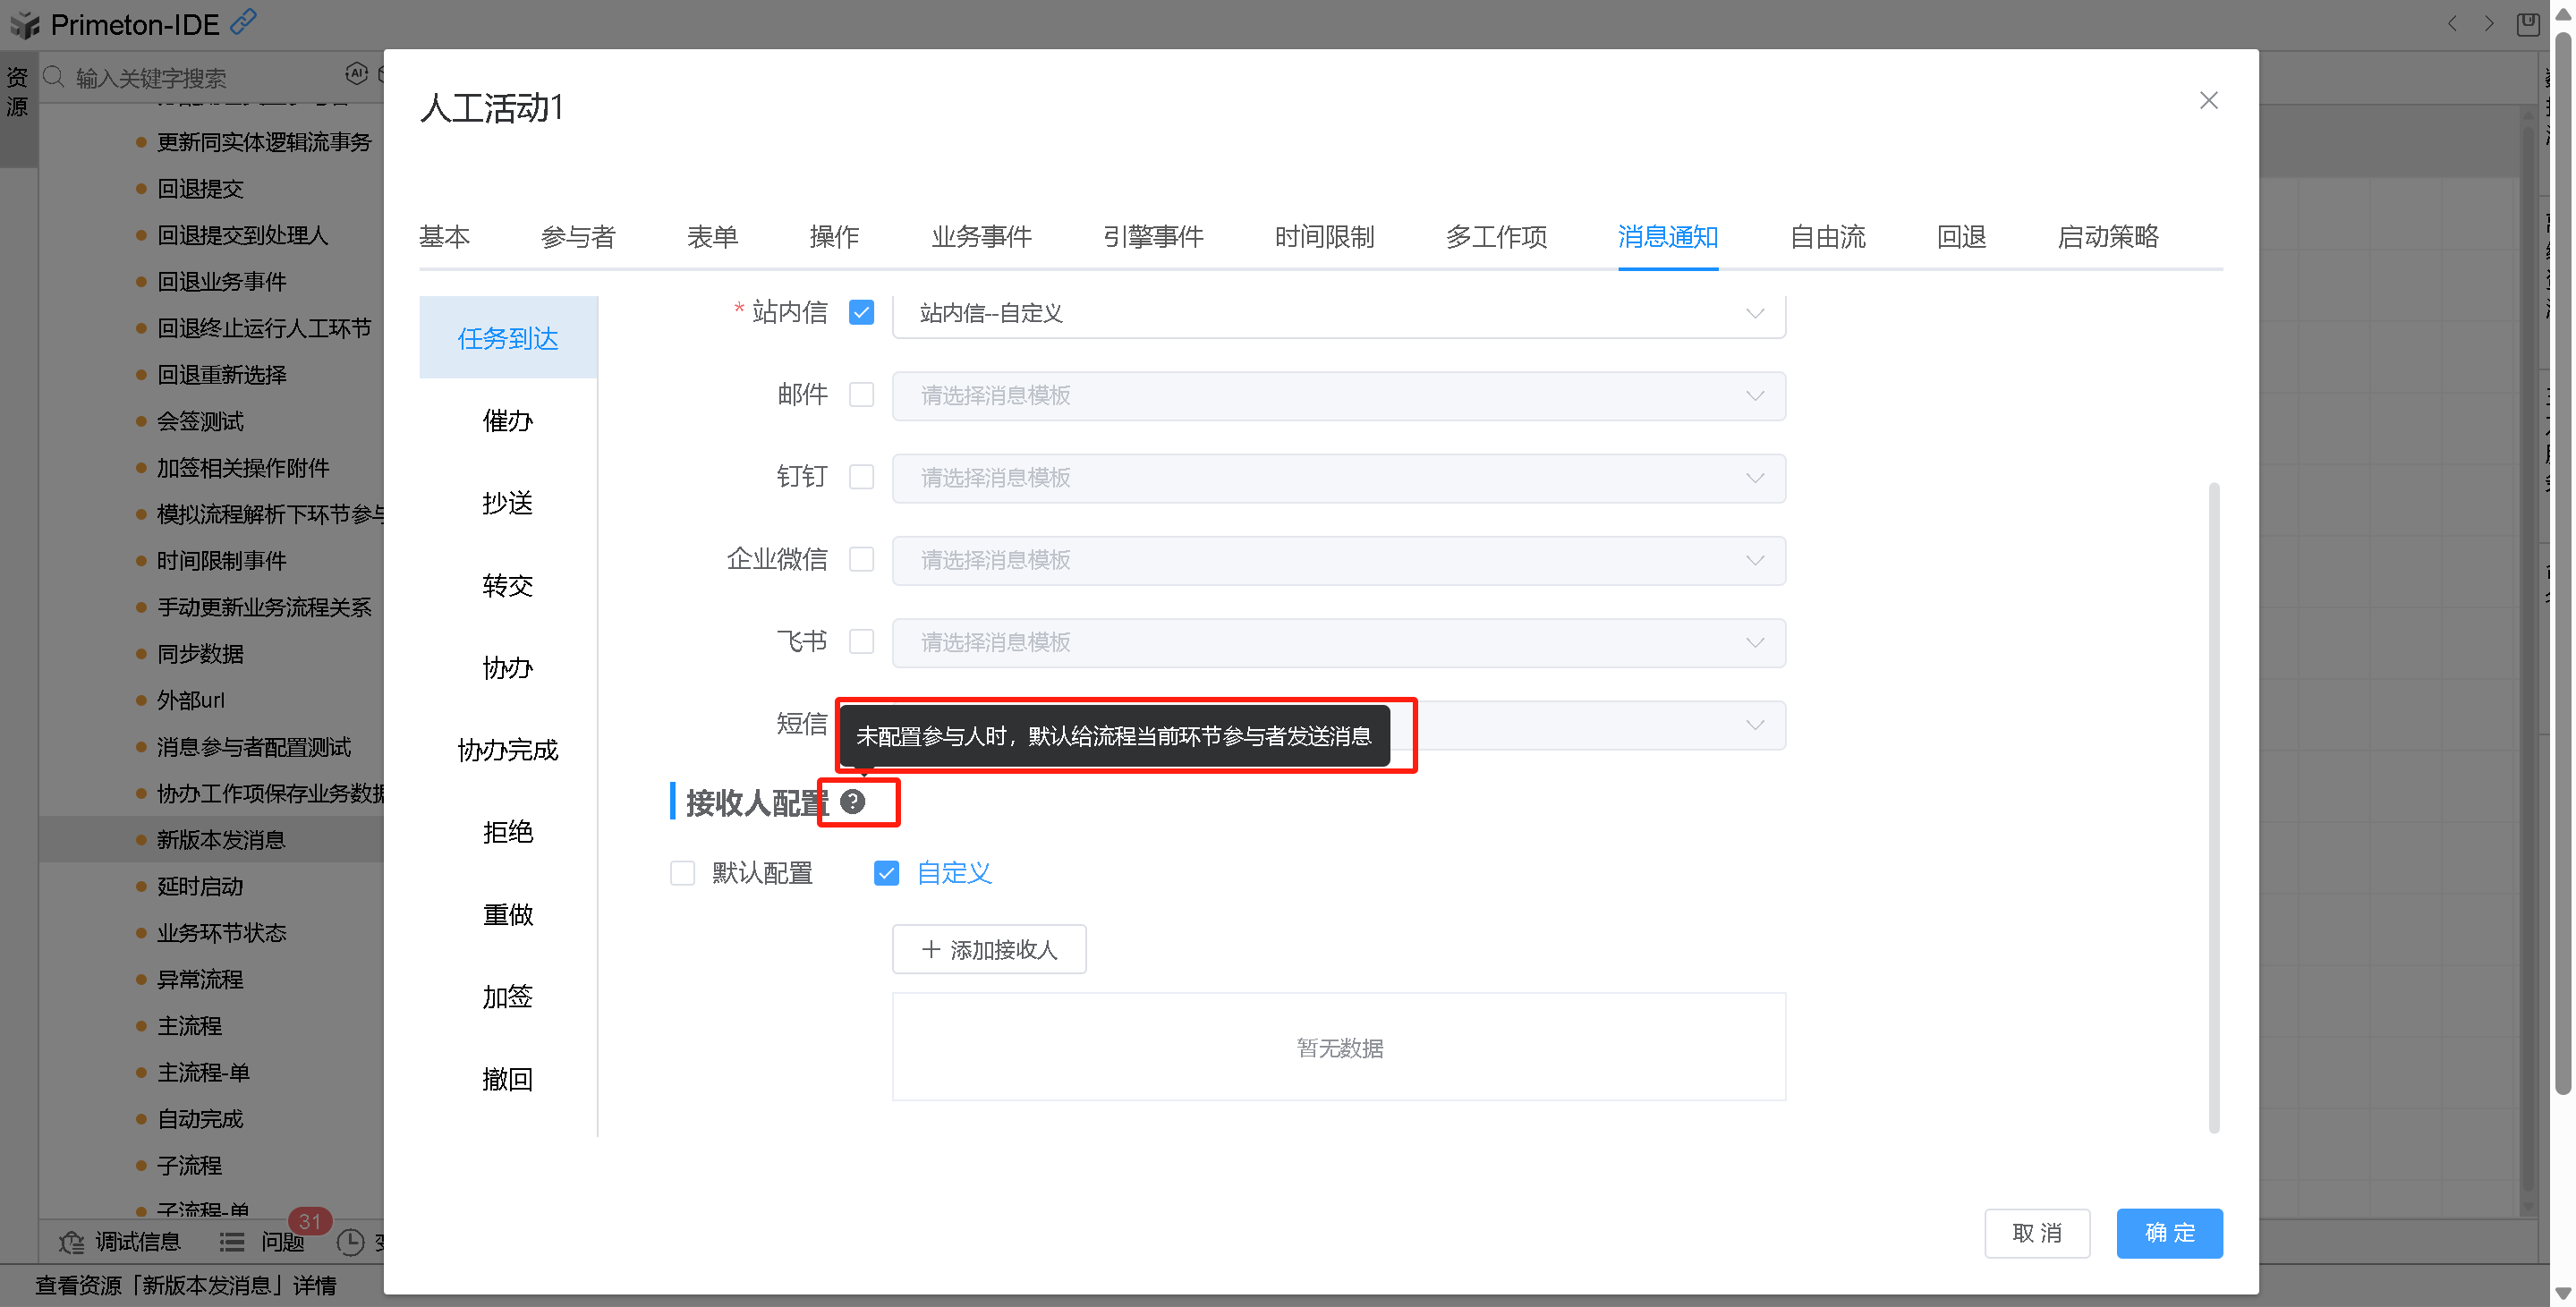Image resolution: width=2576 pixels, height=1307 pixels.
Task: Close the 人工活动1 dialog with X
Action: pos(2208,101)
